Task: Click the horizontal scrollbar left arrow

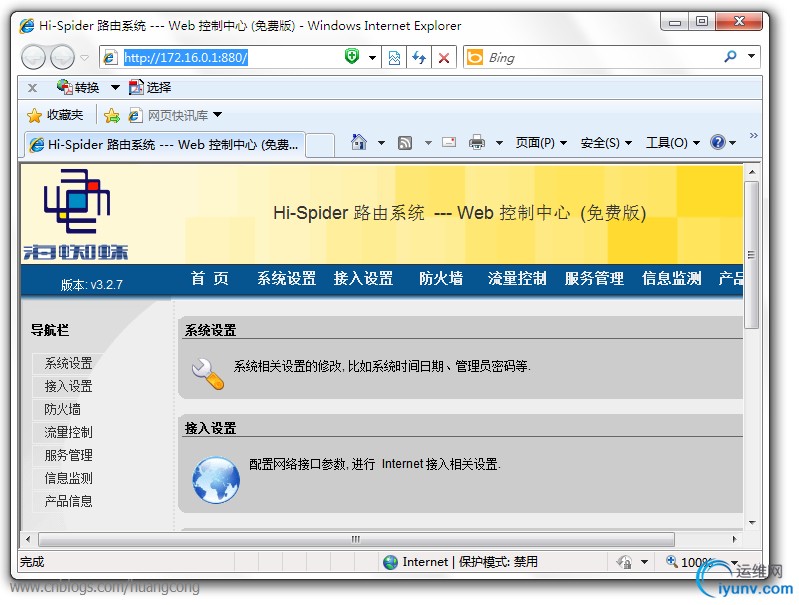Action: pos(28,539)
